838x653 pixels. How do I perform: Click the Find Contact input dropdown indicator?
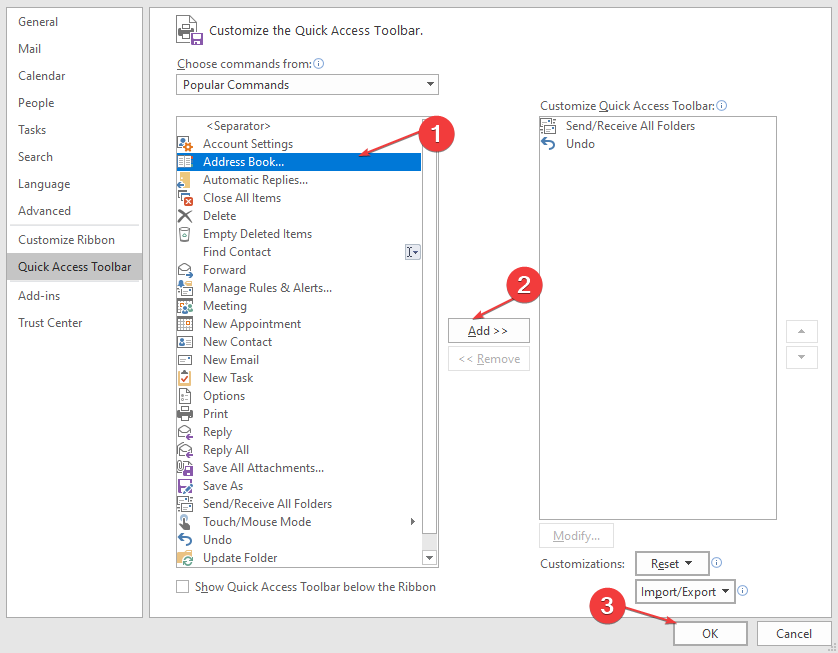413,252
